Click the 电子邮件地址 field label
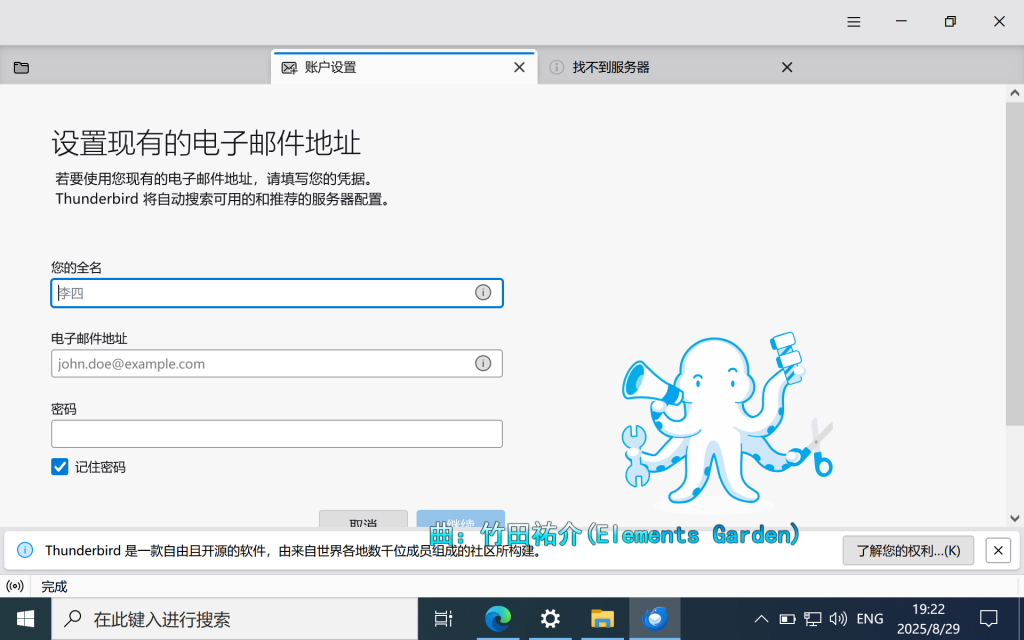The height and width of the screenshot is (640, 1024). coord(89,338)
